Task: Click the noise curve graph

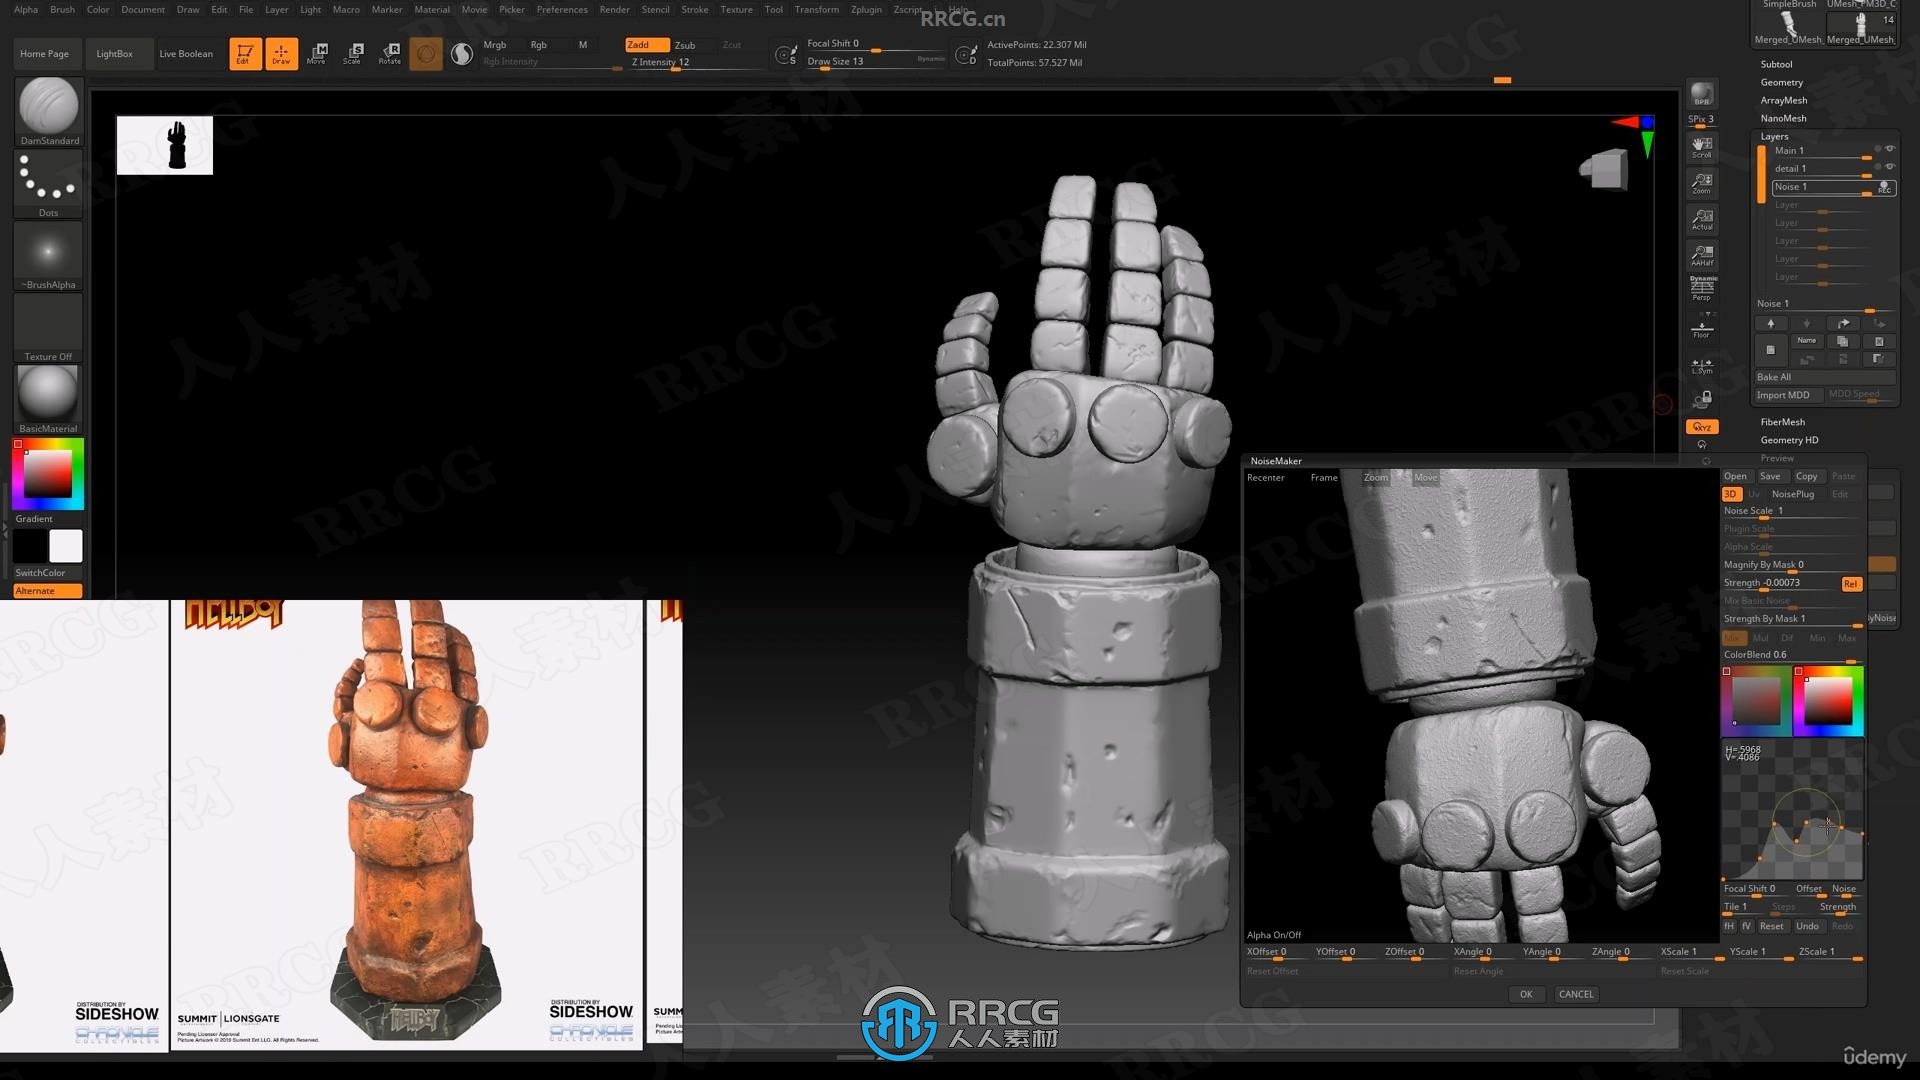Action: click(1792, 812)
